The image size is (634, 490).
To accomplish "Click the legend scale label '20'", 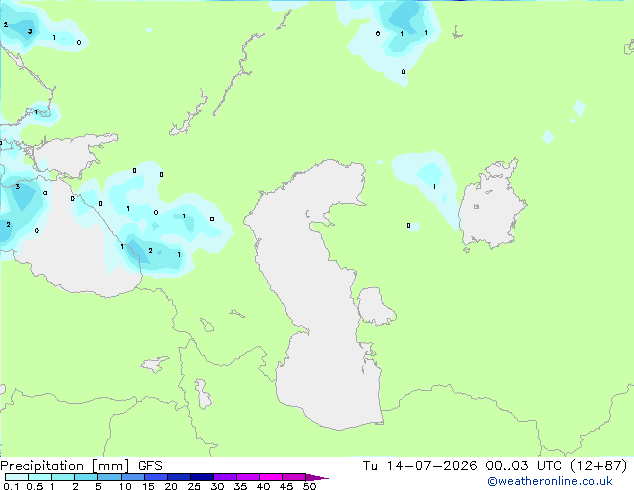I will point(171,486).
